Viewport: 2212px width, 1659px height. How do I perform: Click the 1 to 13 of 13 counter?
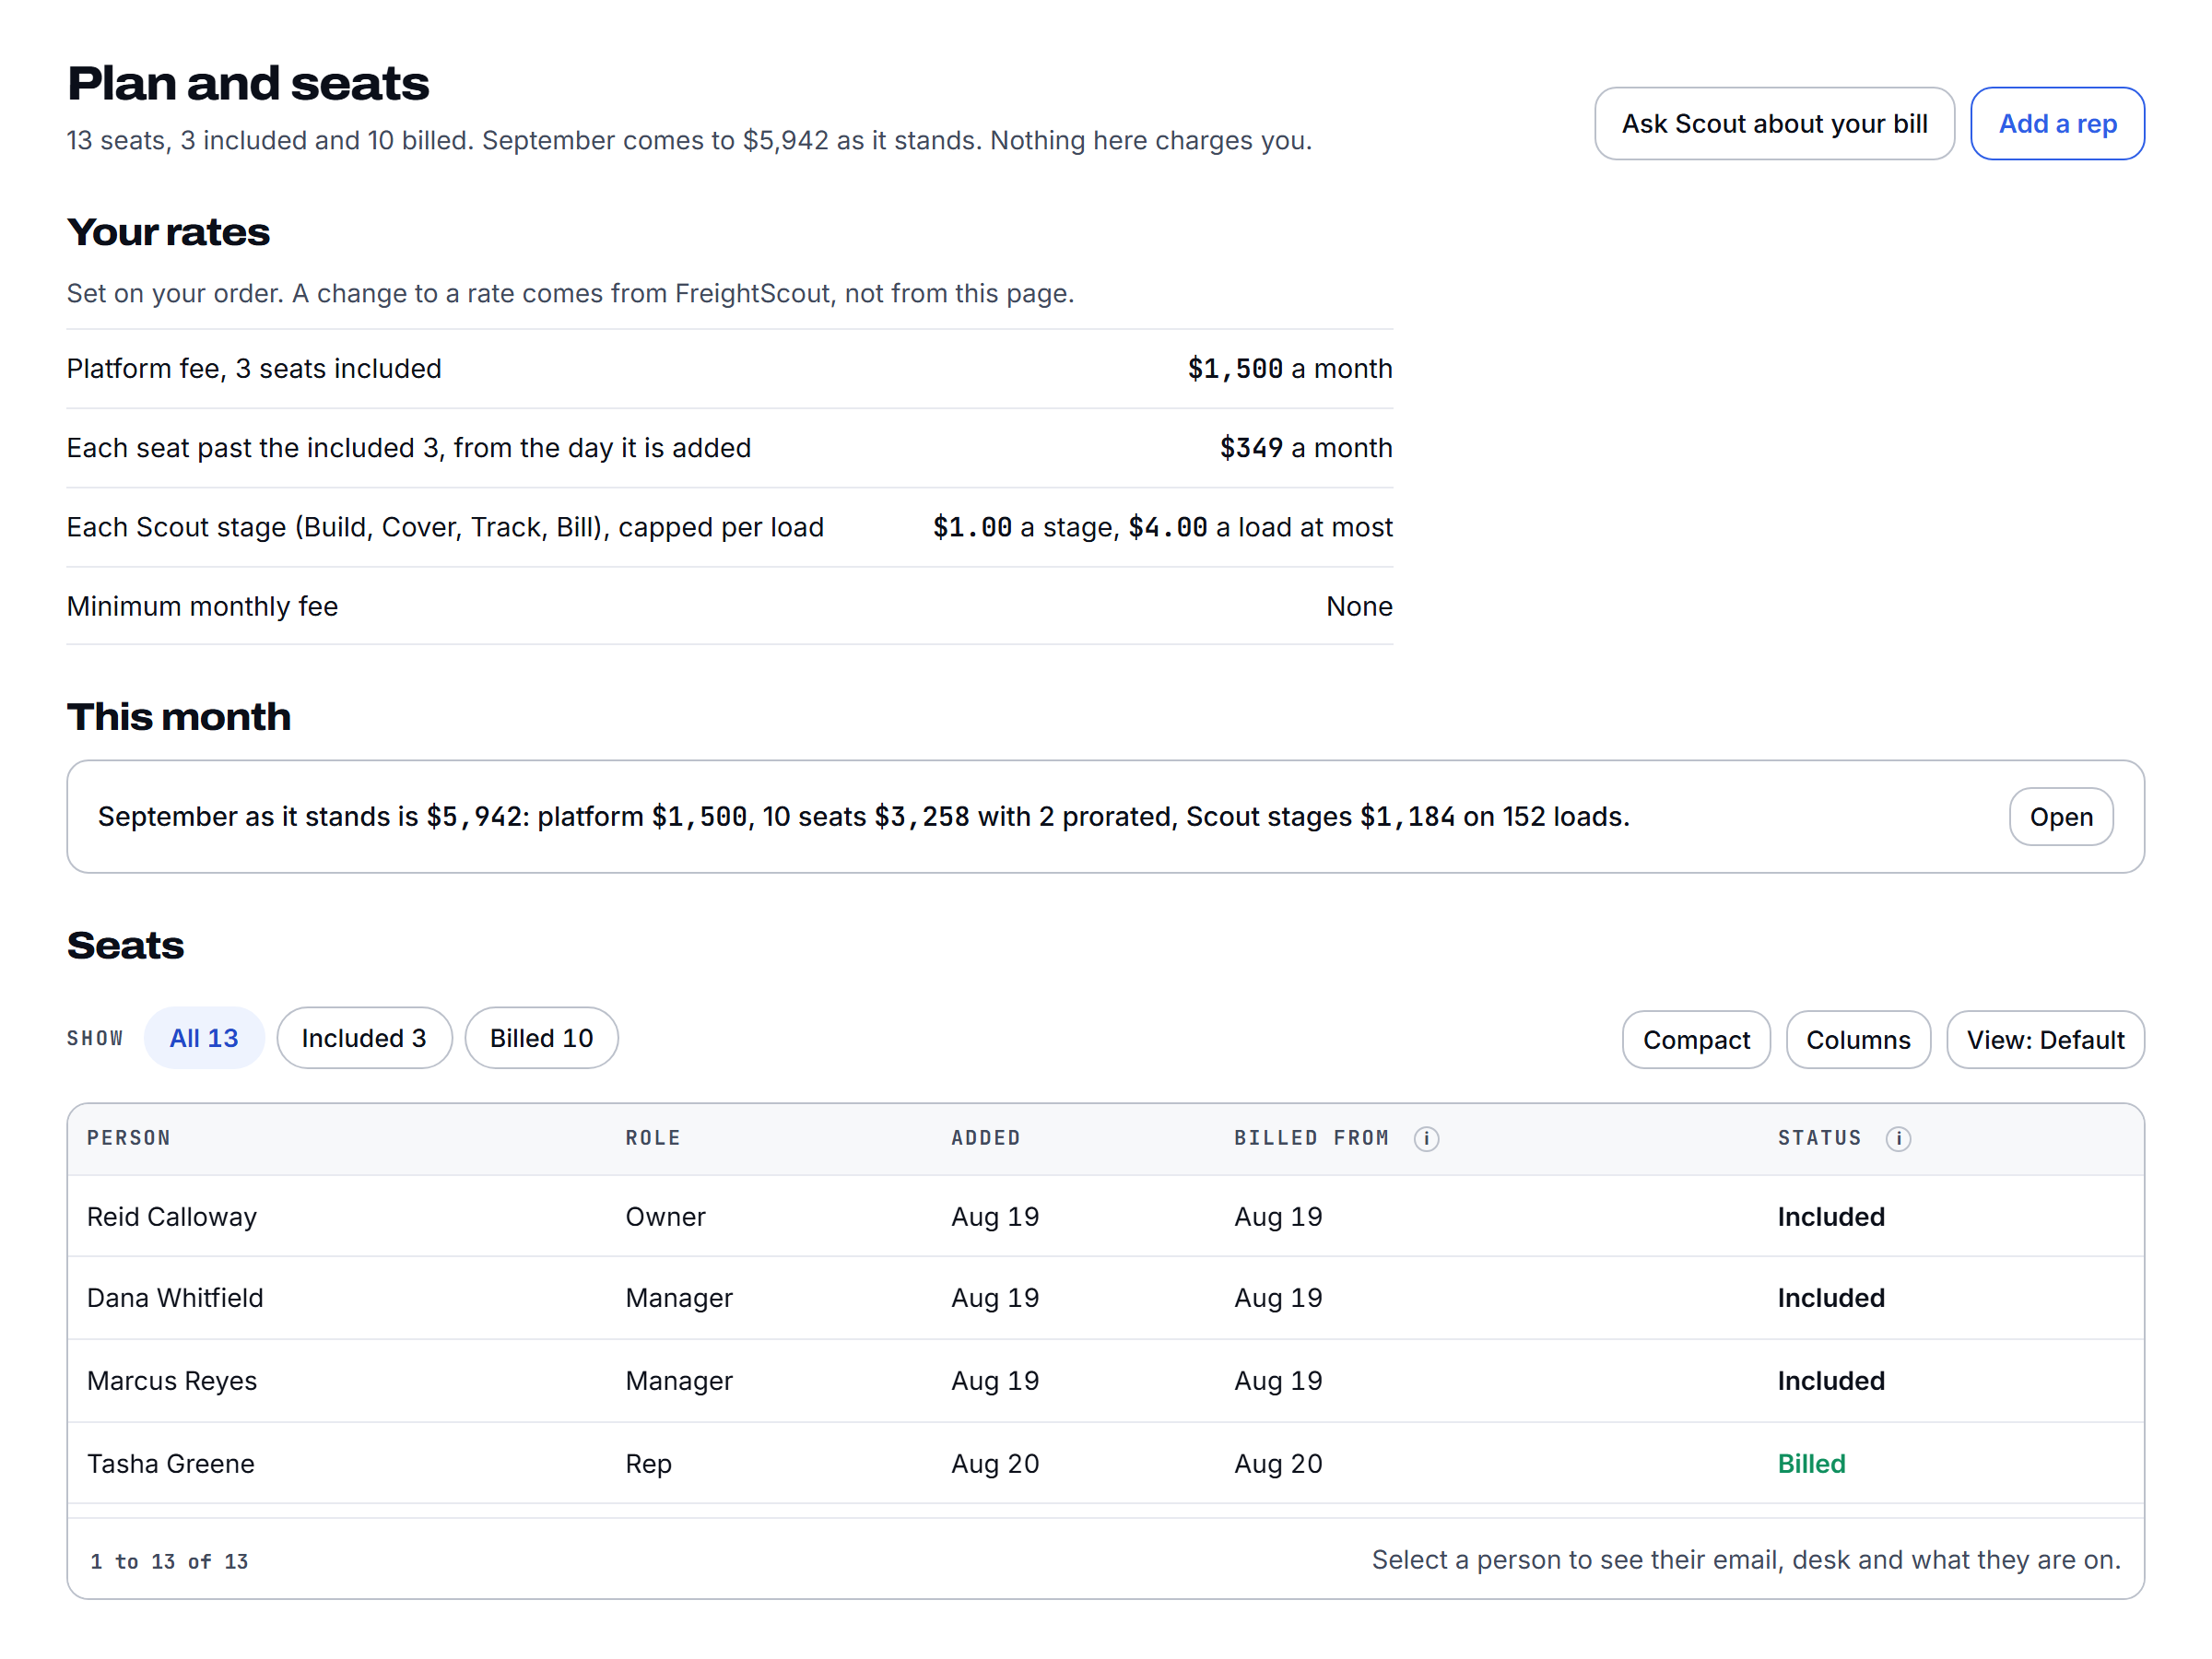click(169, 1561)
